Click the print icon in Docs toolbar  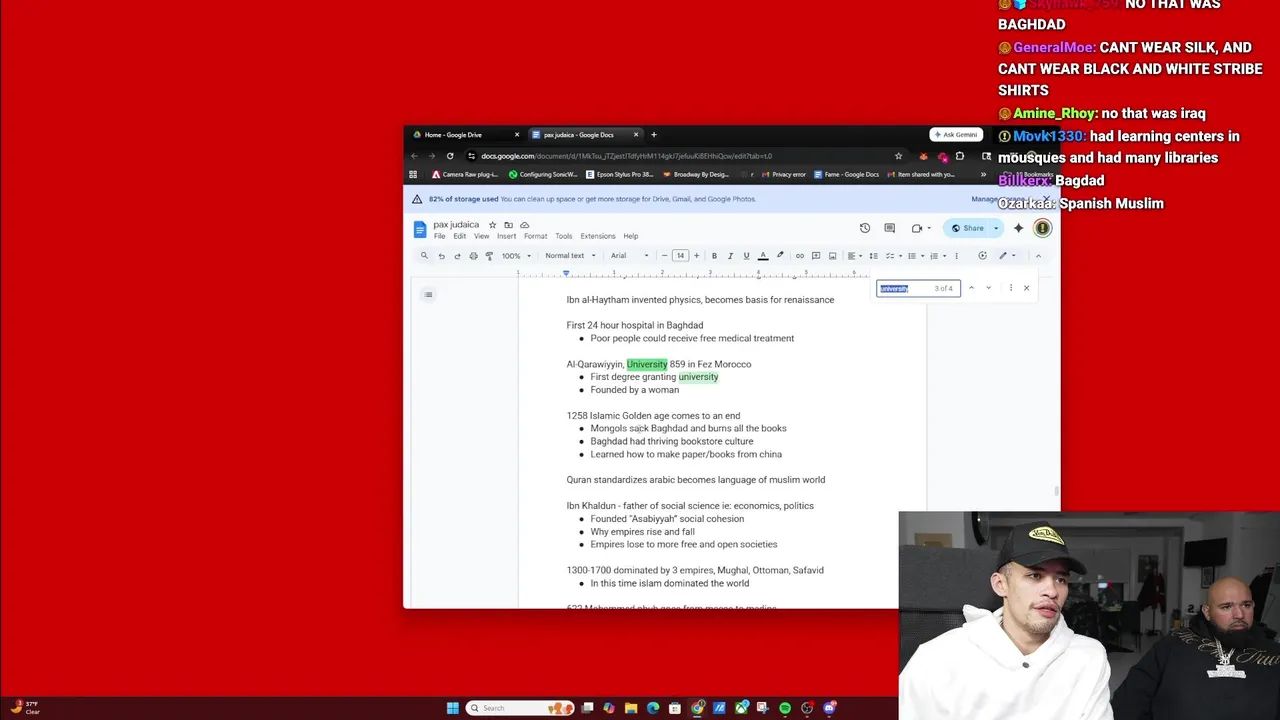tap(473, 256)
